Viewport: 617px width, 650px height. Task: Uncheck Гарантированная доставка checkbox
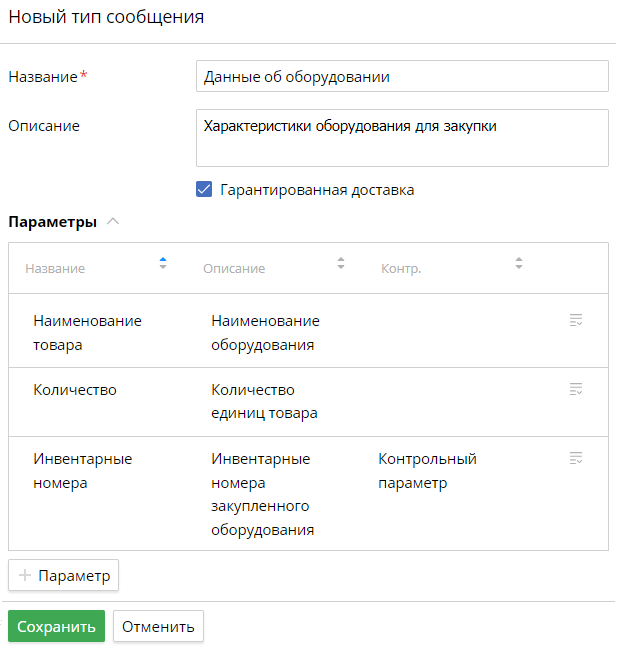point(204,189)
